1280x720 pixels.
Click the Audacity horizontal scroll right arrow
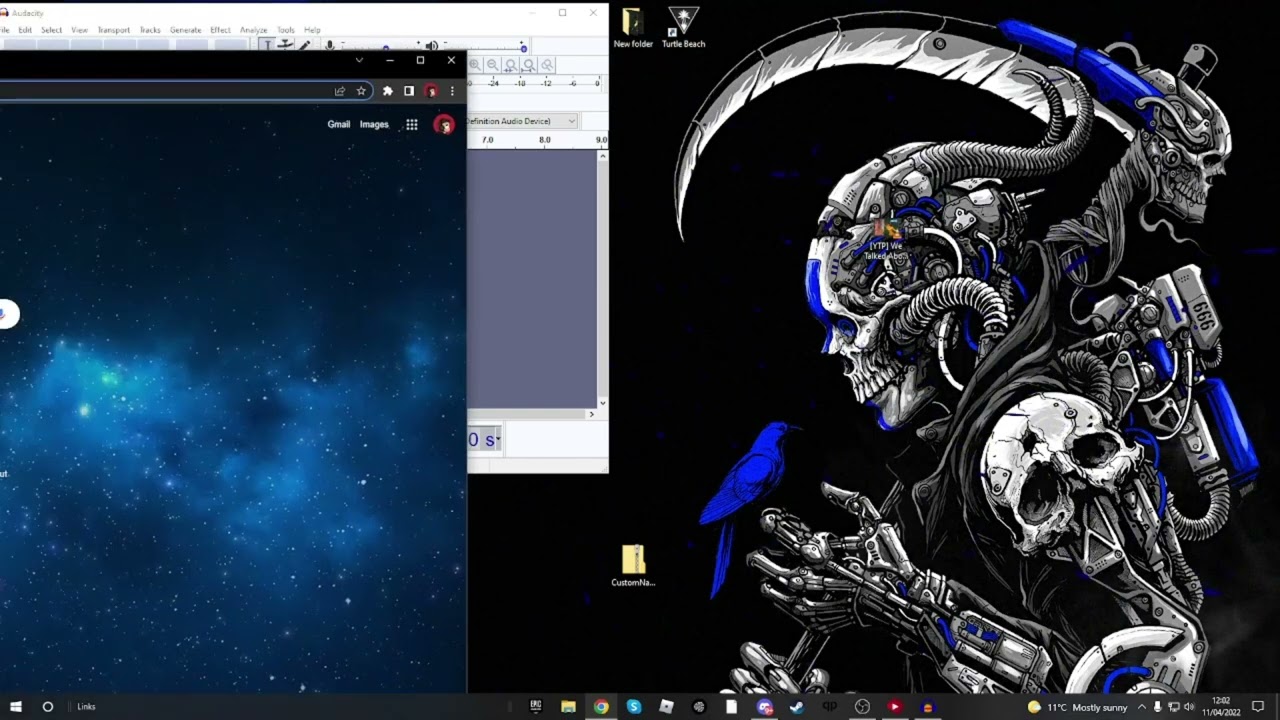coord(591,414)
